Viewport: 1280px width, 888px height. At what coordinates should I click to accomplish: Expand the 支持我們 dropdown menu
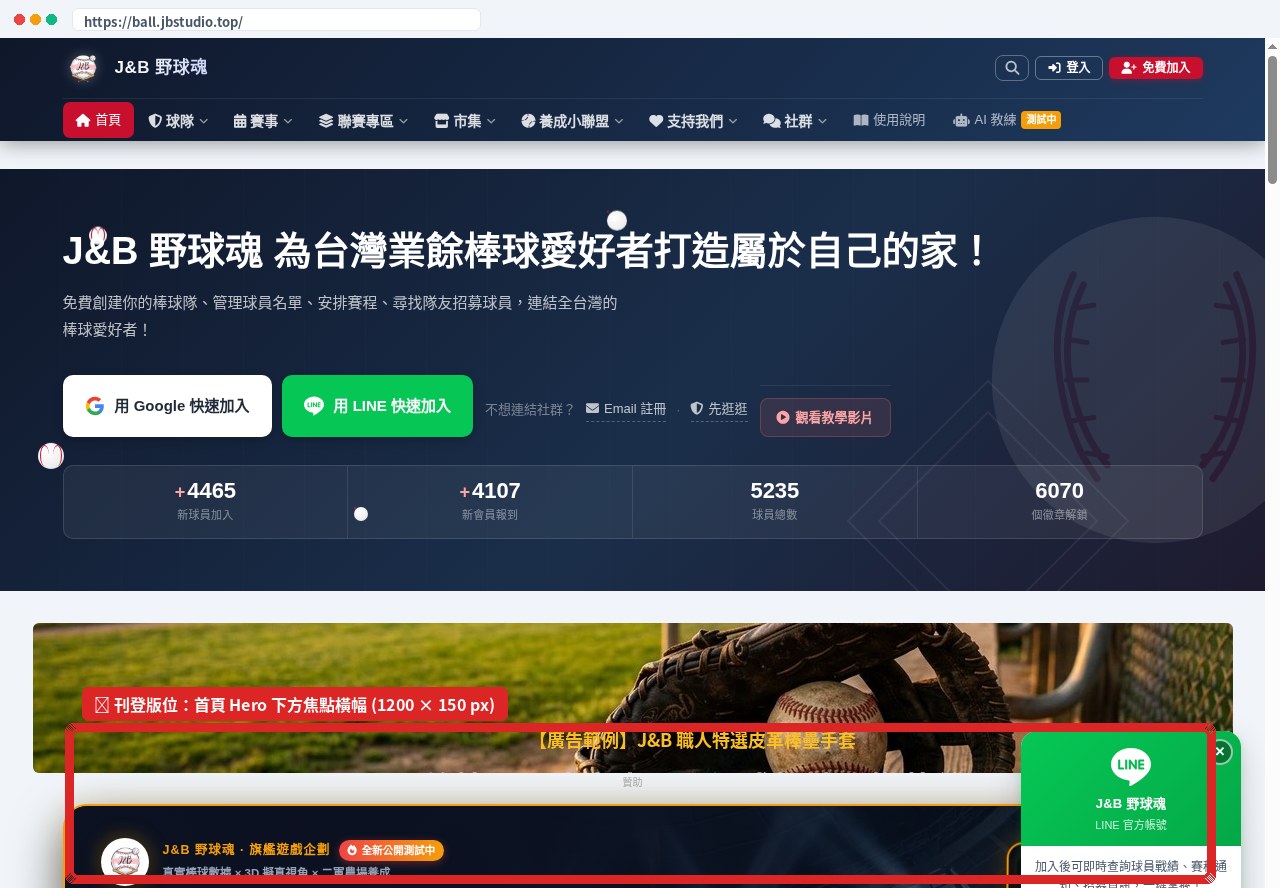coord(693,121)
